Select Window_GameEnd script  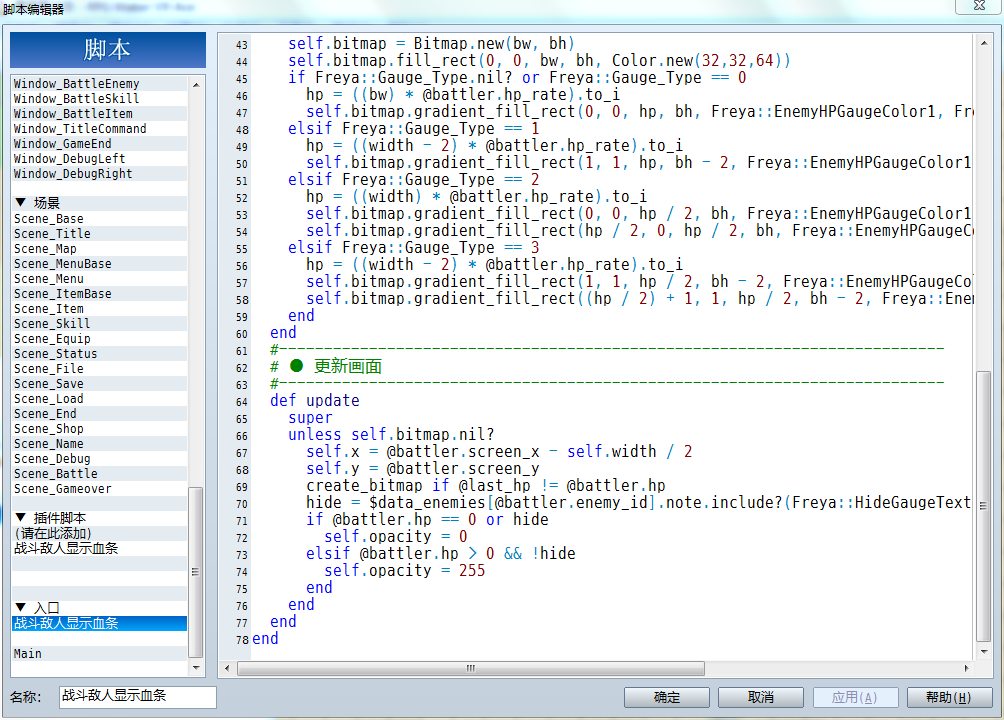99,144
